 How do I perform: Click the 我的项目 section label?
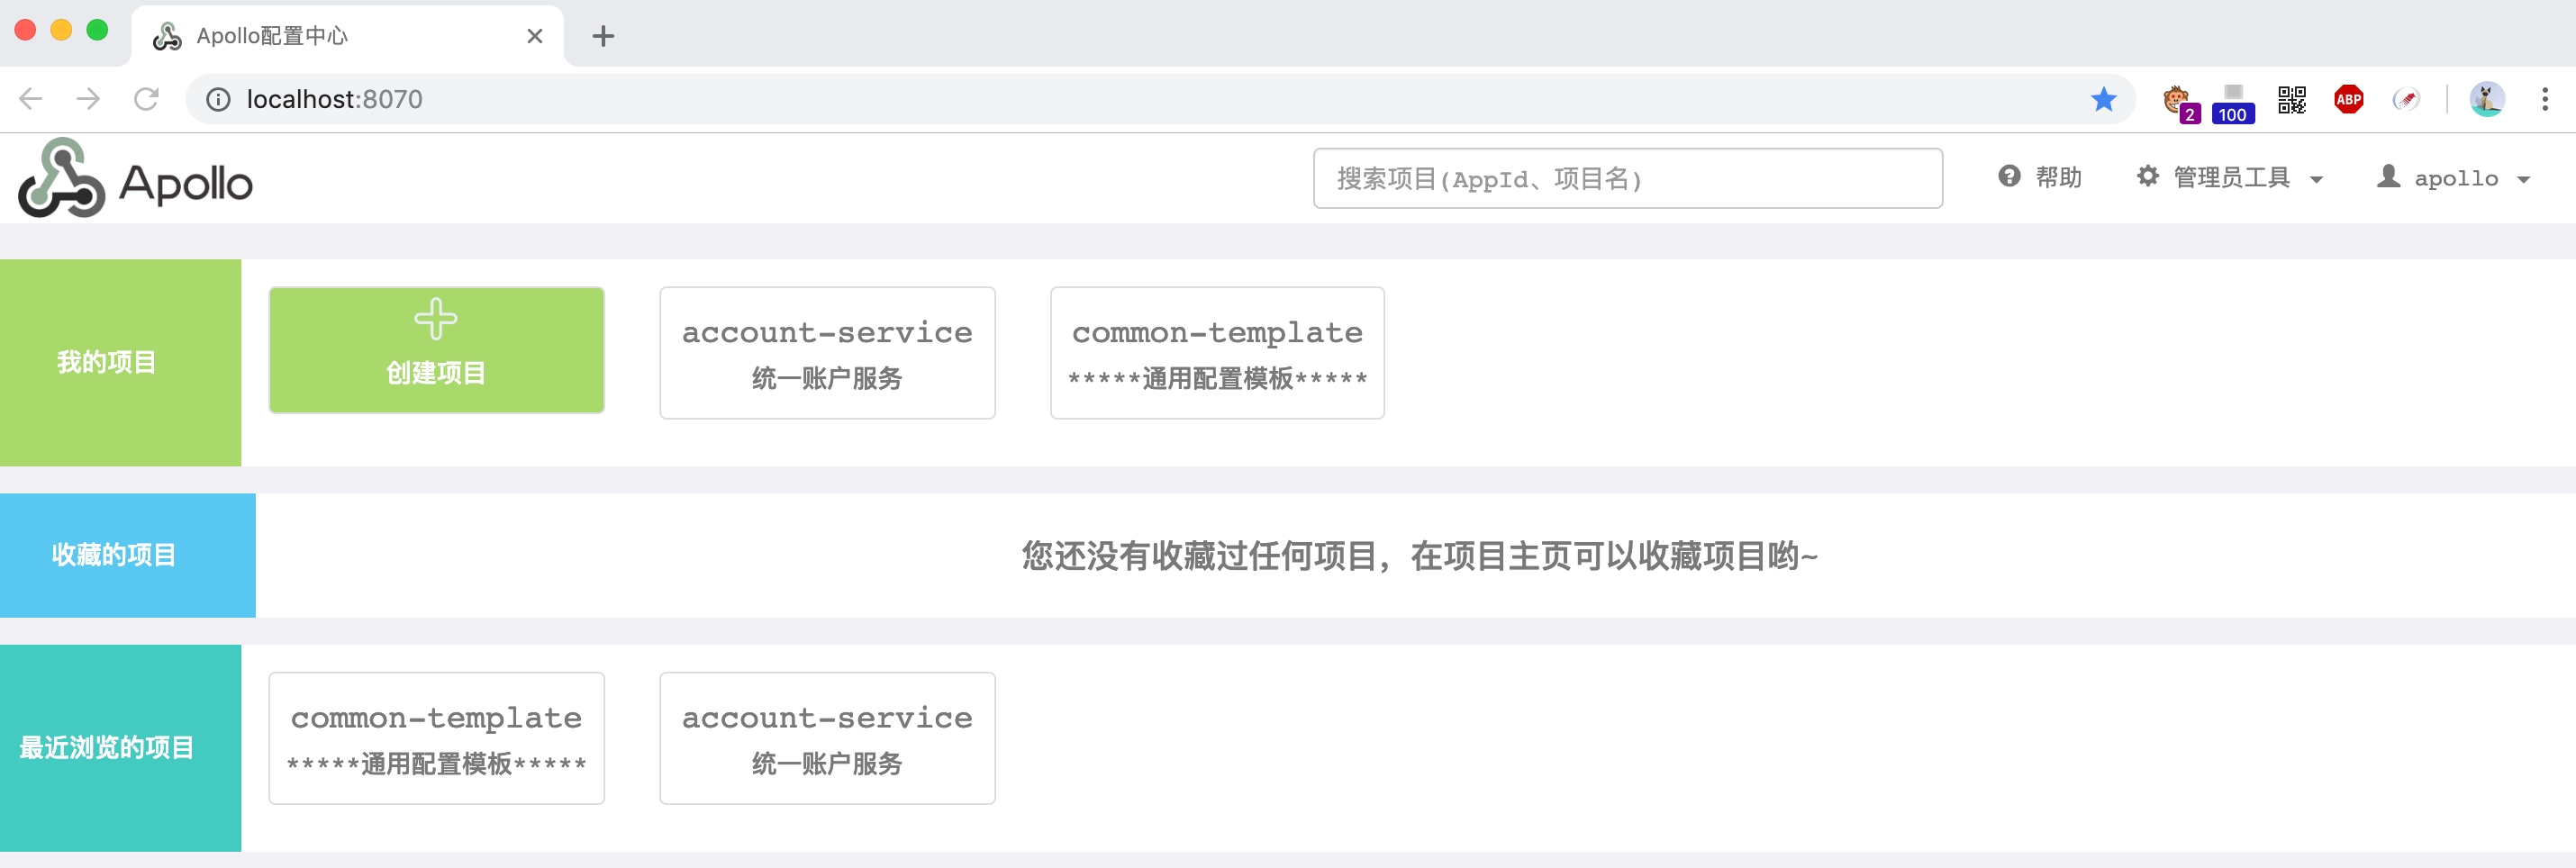107,362
